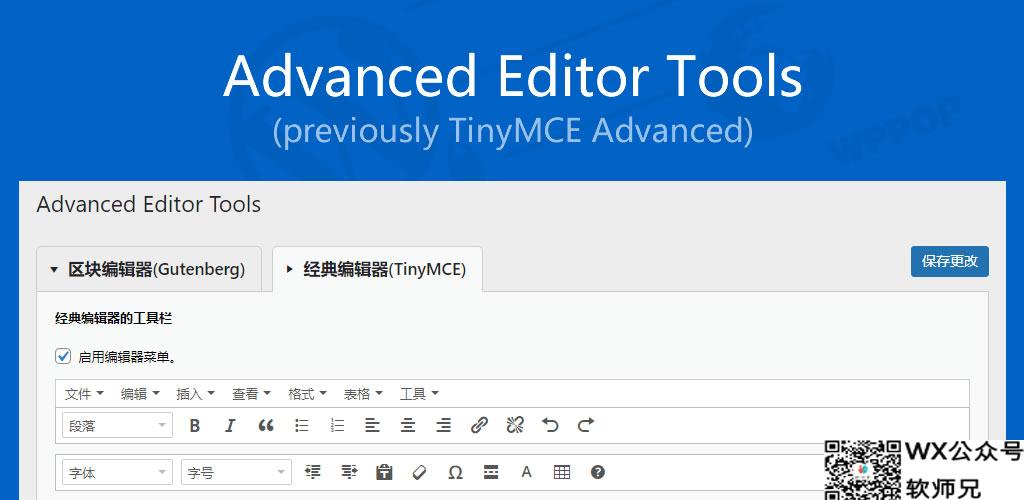Click the decrease indent icon
1024x500 pixels.
tap(313, 472)
